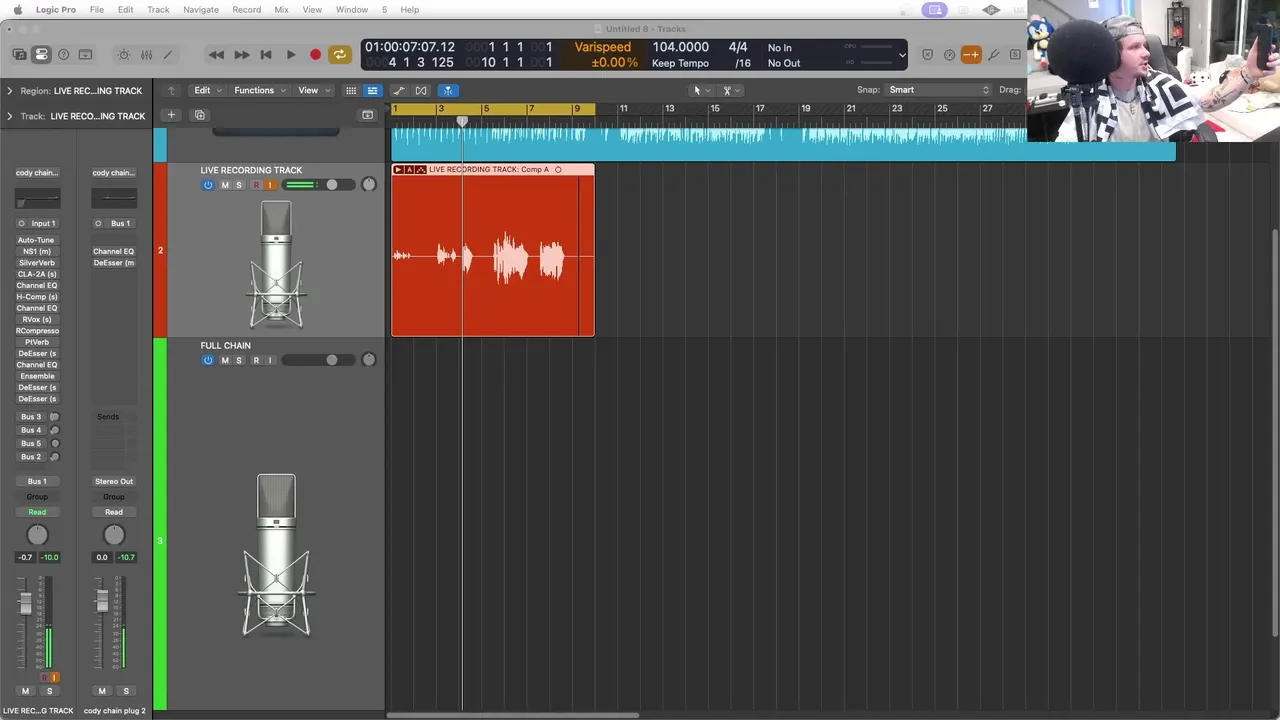Open the Window menu
1280x720 pixels.
coord(352,10)
